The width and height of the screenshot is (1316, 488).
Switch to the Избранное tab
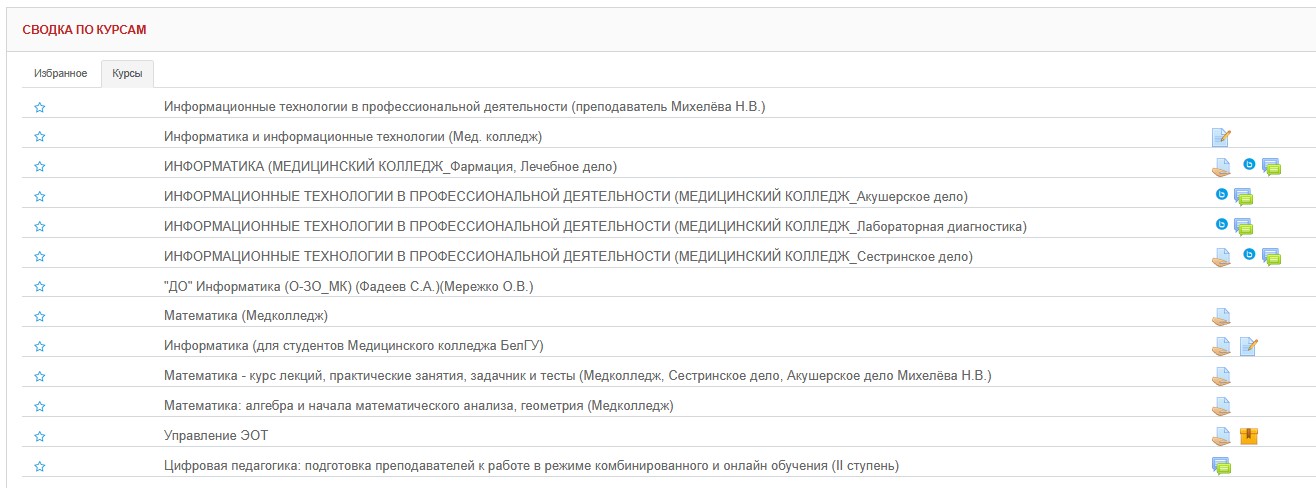click(x=61, y=74)
